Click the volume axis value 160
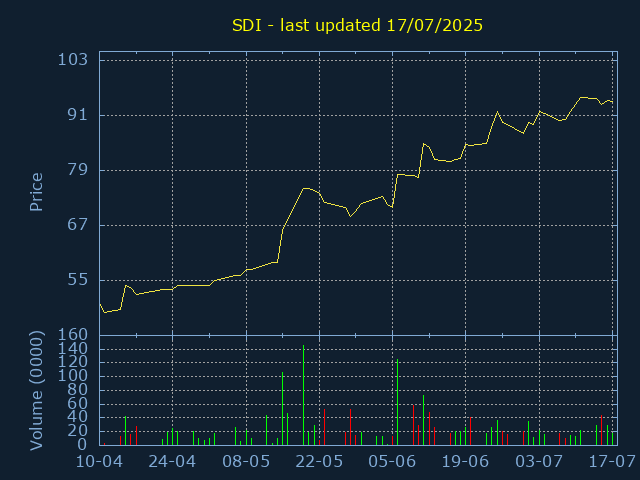This screenshot has width=640, height=480. tap(73, 335)
